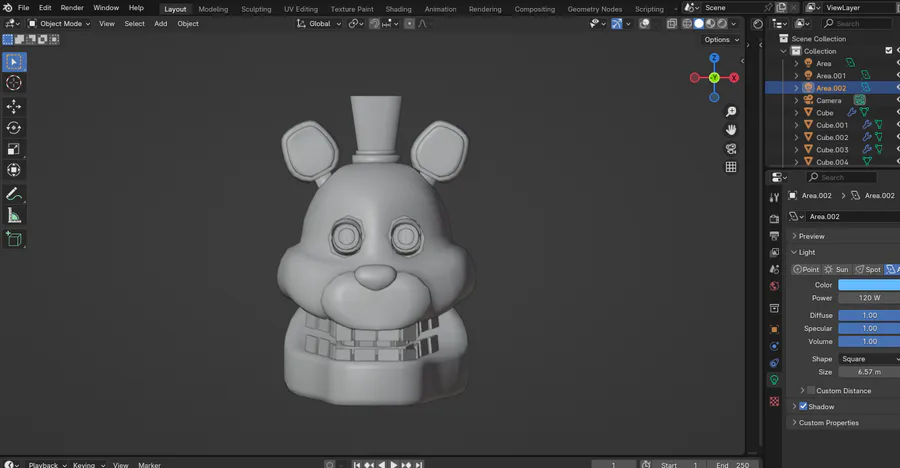Toggle viewport gizmos display
900x468 pixels.
[x=616, y=24]
